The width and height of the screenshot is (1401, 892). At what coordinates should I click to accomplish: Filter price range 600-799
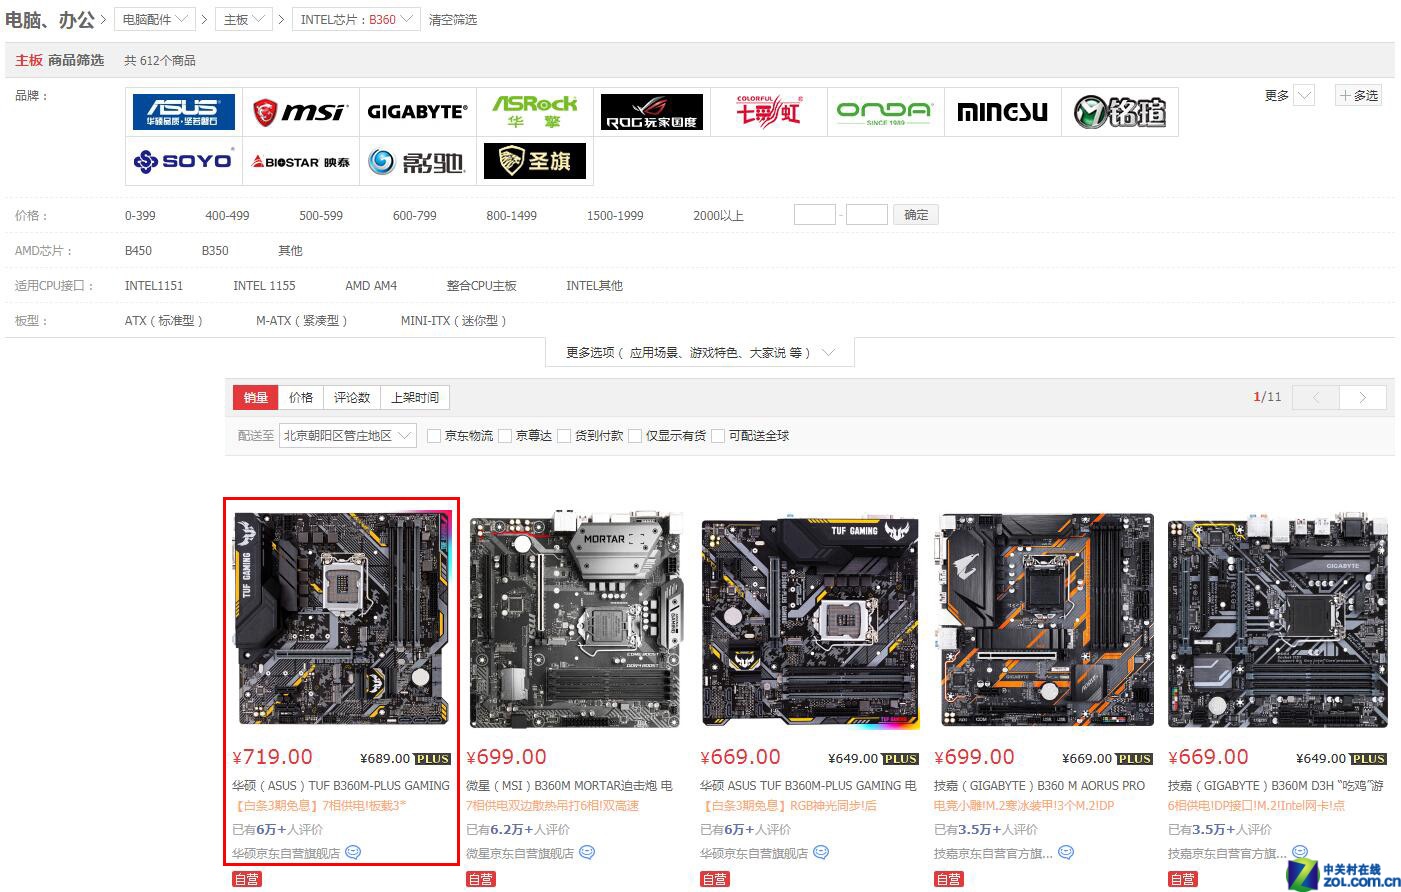(415, 216)
